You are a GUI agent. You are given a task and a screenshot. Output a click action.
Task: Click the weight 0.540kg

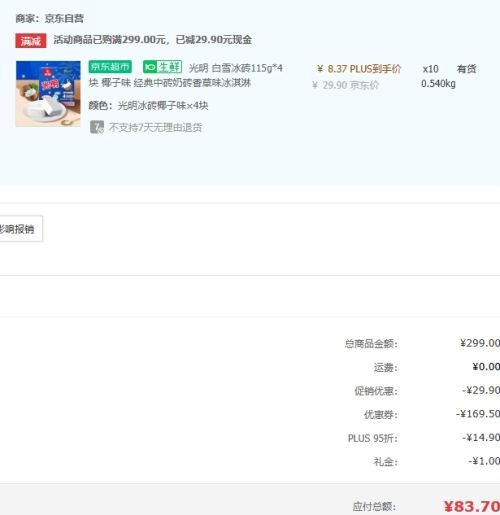pyautogui.click(x=438, y=83)
